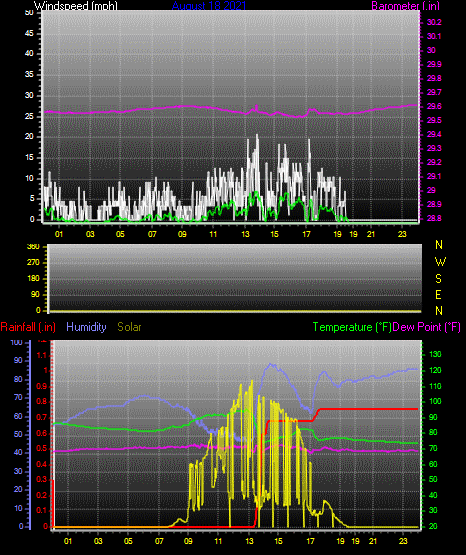Click barometer axis value 29.1
The width and height of the screenshot is (466, 555).
434,176
